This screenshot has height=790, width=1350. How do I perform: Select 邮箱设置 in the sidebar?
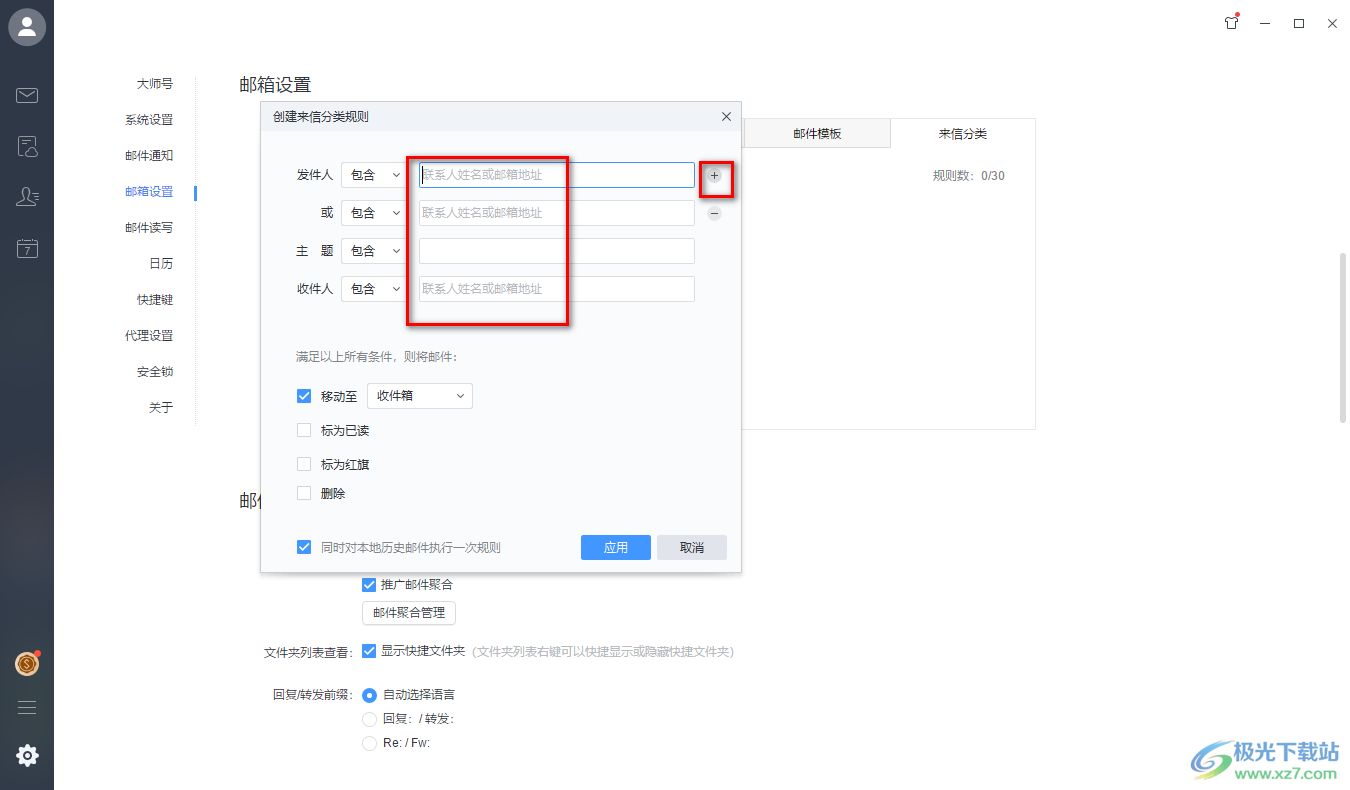coord(149,192)
